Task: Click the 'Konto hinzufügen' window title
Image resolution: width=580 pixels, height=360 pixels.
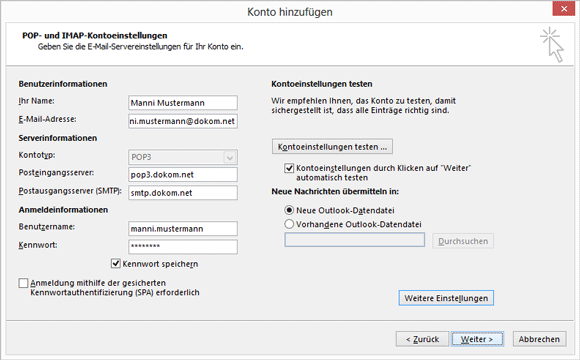Action: (290, 12)
